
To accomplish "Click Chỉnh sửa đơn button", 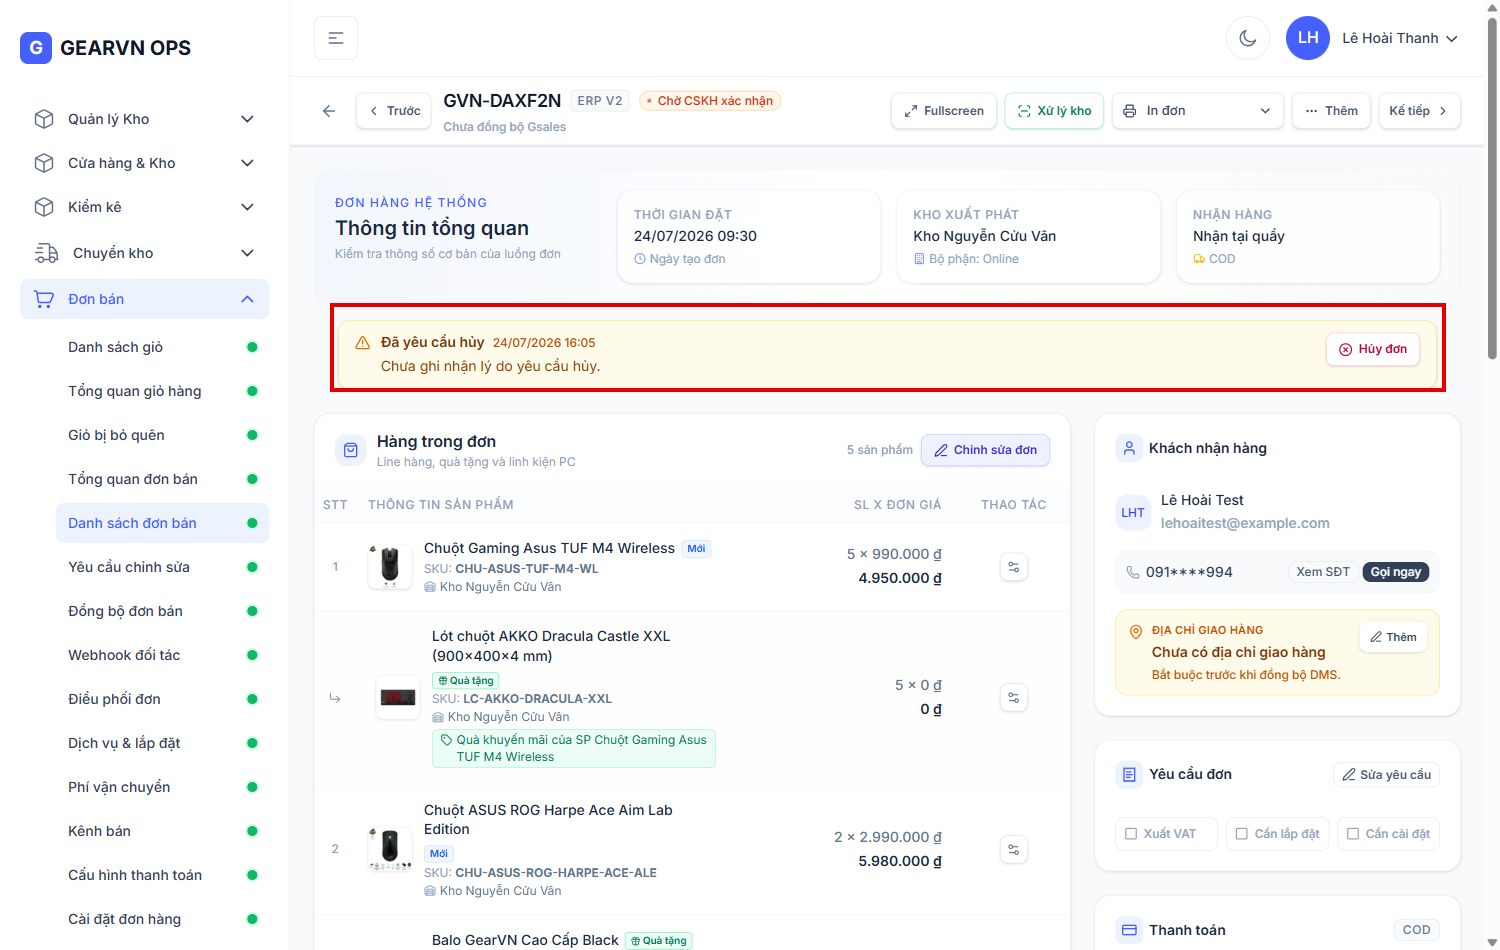I will 985,450.
